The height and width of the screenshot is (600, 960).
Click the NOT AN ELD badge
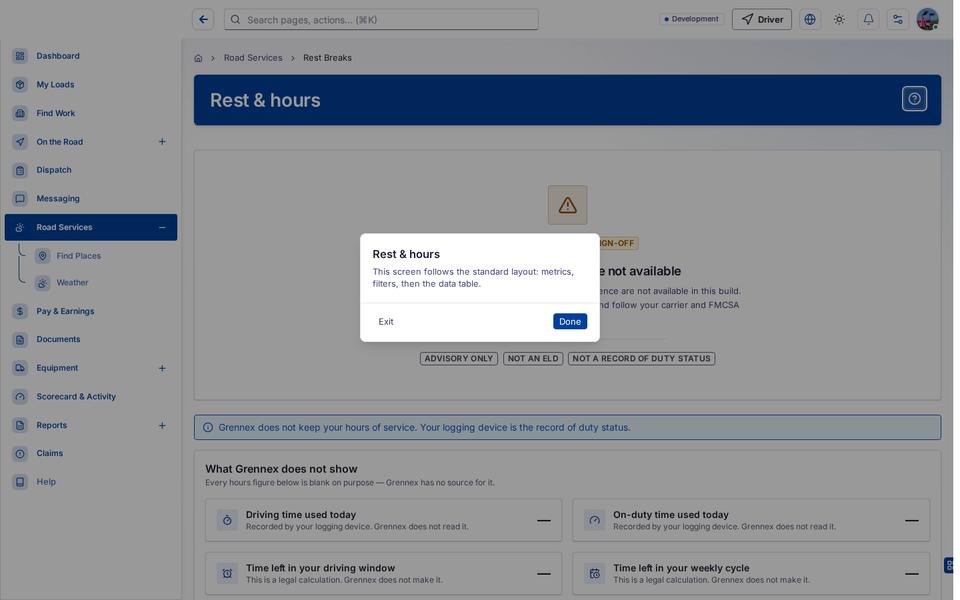point(533,359)
